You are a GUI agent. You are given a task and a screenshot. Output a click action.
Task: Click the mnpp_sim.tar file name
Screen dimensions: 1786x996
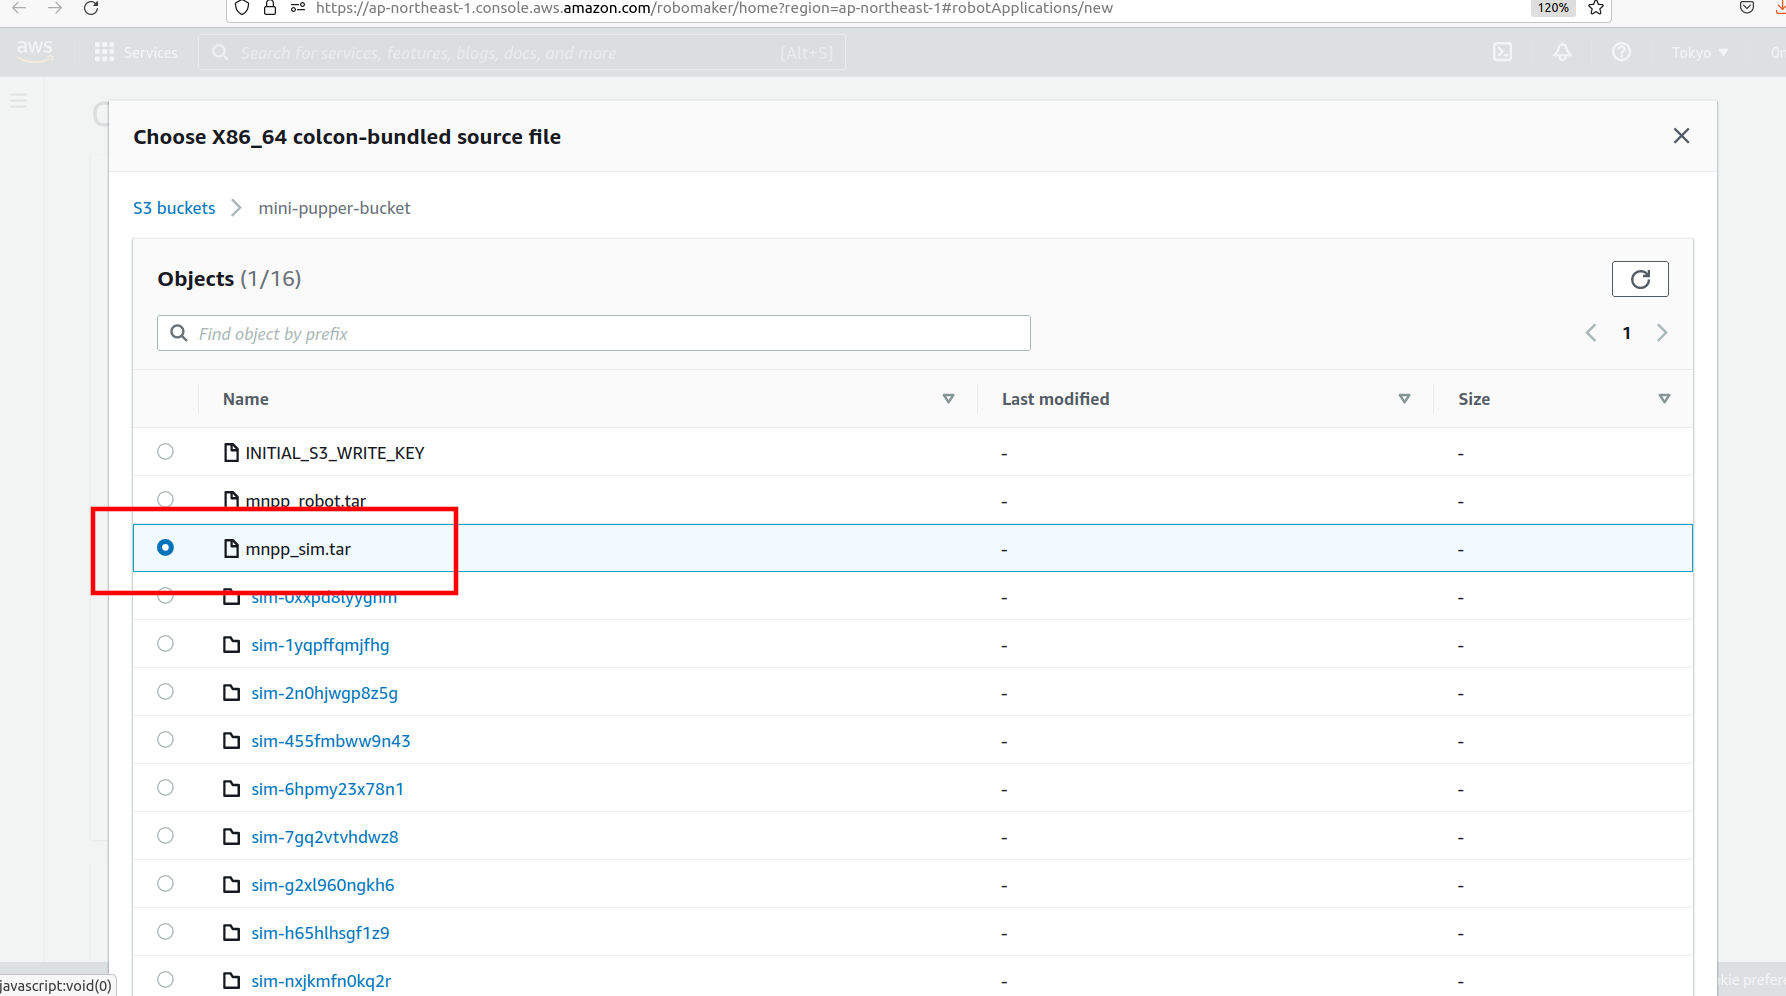(x=298, y=549)
